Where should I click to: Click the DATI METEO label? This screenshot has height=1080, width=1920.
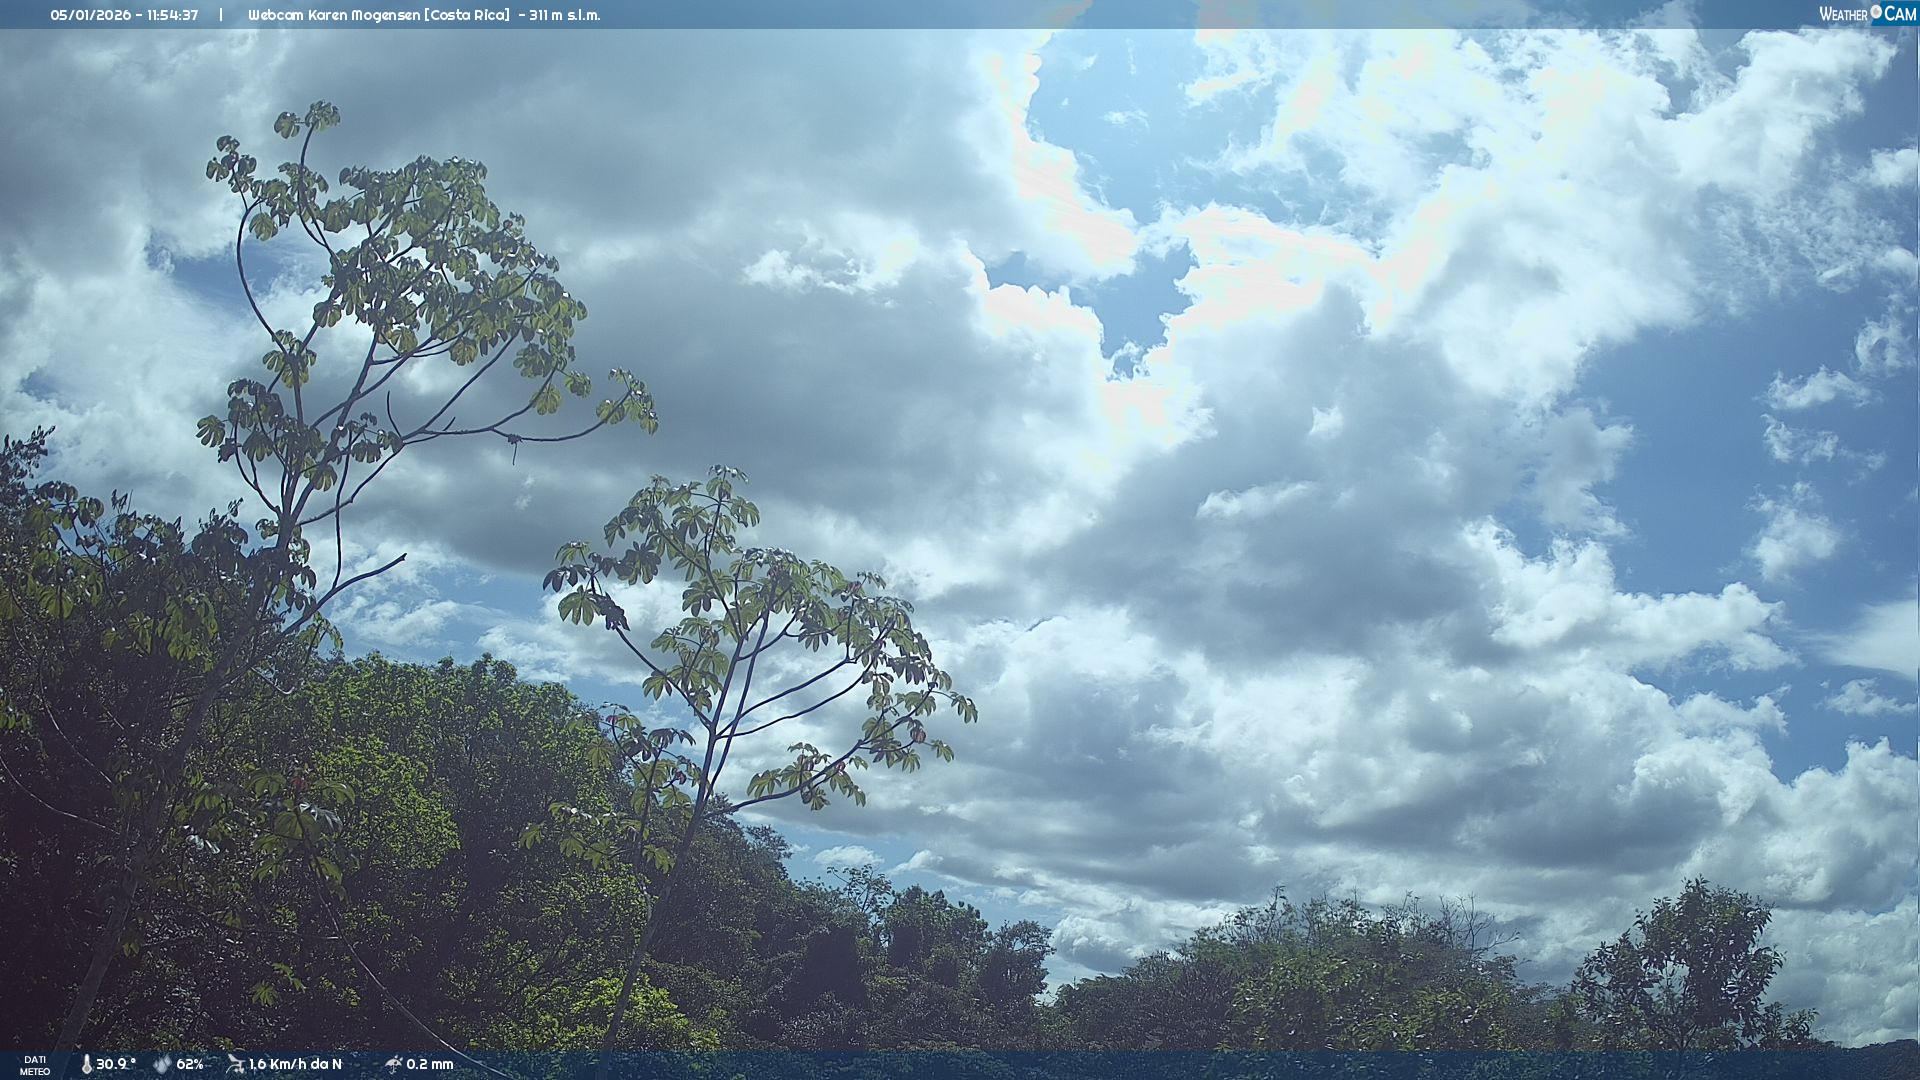coord(35,1065)
